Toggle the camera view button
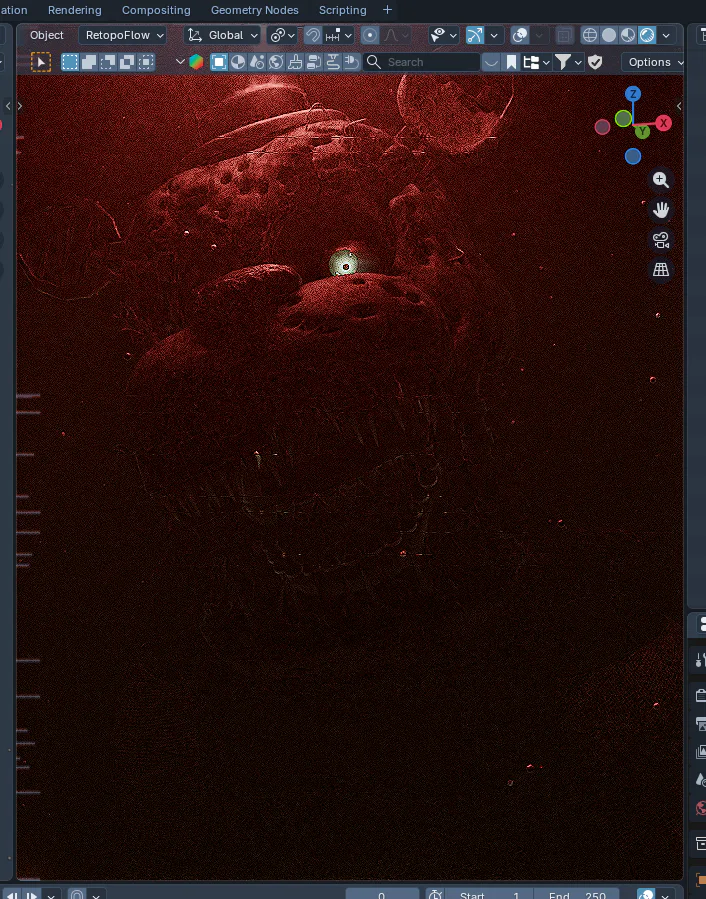Screen dimensions: 706x899 pos(661,240)
